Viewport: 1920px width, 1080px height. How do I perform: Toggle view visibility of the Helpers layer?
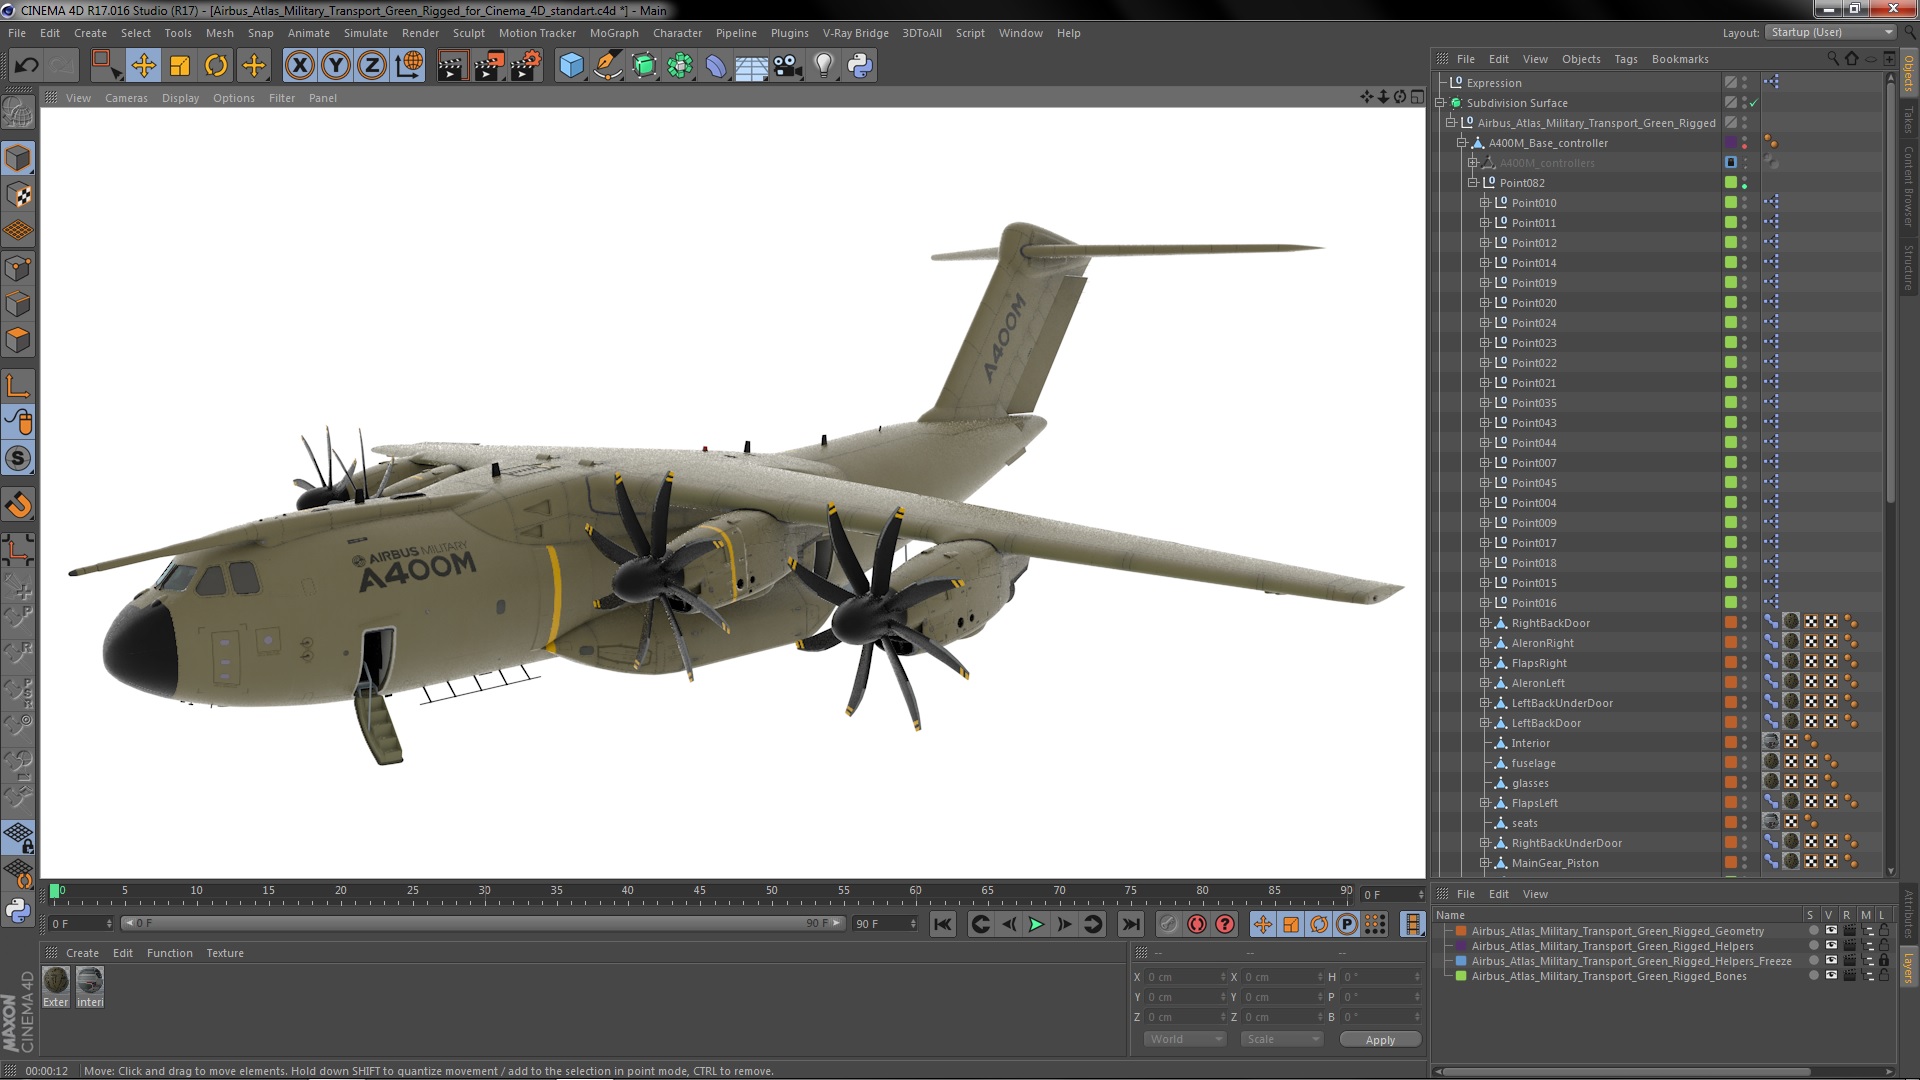[1831, 946]
